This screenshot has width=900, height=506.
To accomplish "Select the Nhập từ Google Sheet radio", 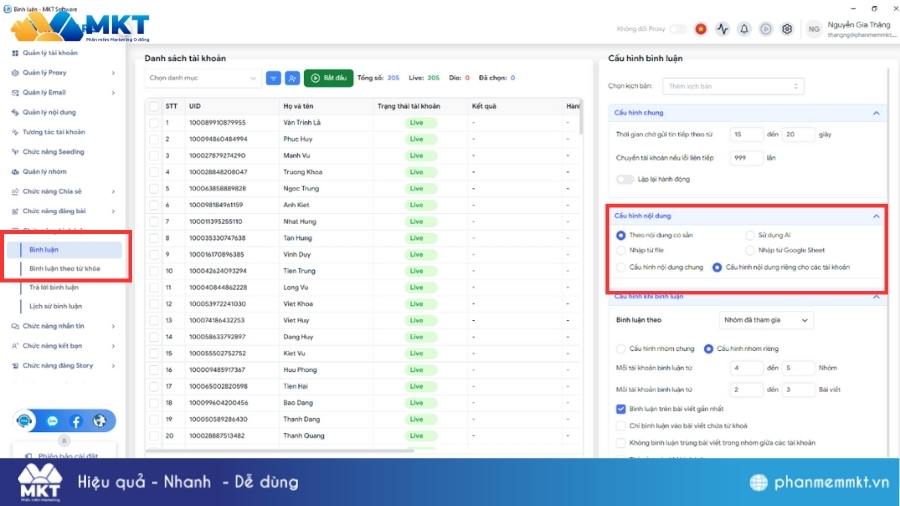I will tap(750, 250).
